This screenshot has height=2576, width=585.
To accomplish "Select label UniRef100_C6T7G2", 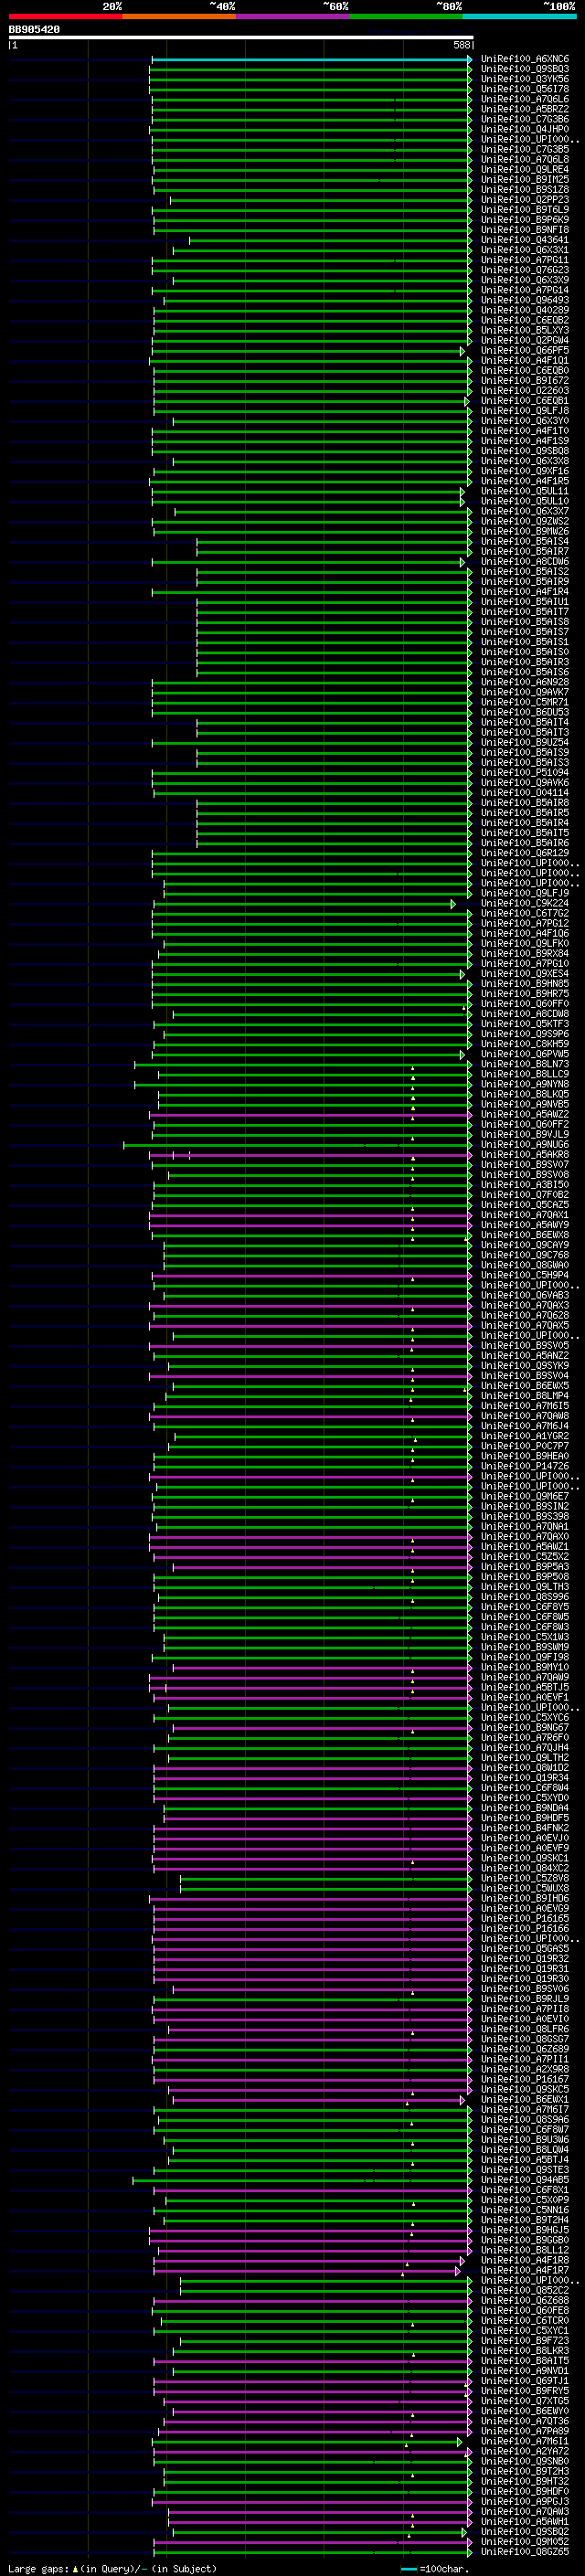I will tap(525, 913).
